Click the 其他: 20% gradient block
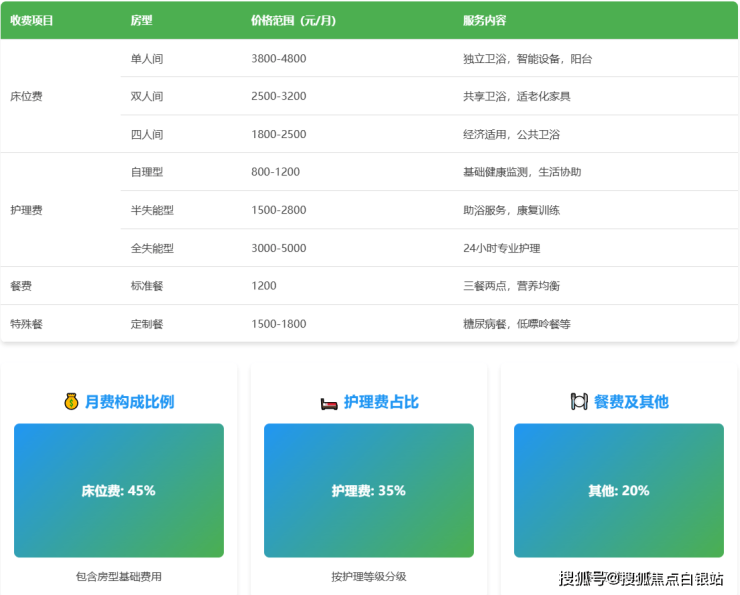This screenshot has height=595, width=740. (619, 490)
